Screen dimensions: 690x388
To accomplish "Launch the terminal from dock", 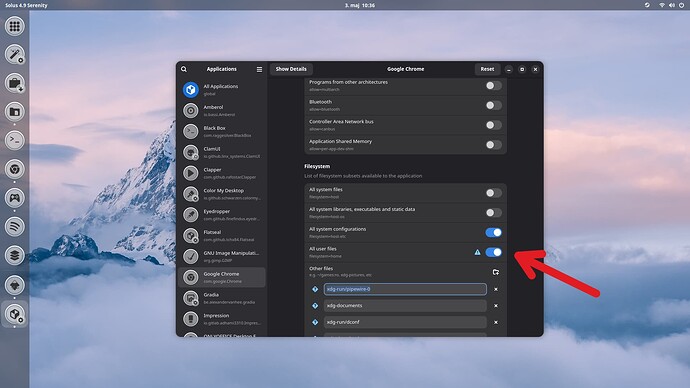I will pyautogui.click(x=15, y=140).
